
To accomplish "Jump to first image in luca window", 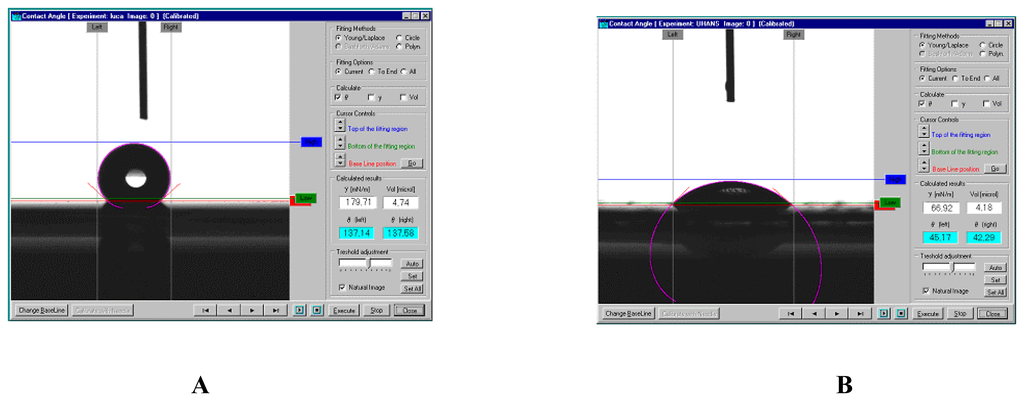I will [x=205, y=310].
